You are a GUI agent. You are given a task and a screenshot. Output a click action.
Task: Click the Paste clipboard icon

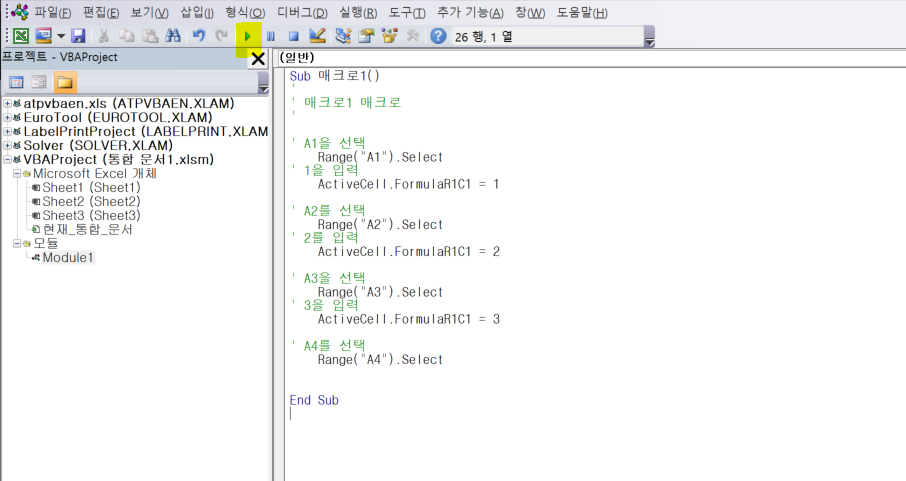[x=150, y=36]
